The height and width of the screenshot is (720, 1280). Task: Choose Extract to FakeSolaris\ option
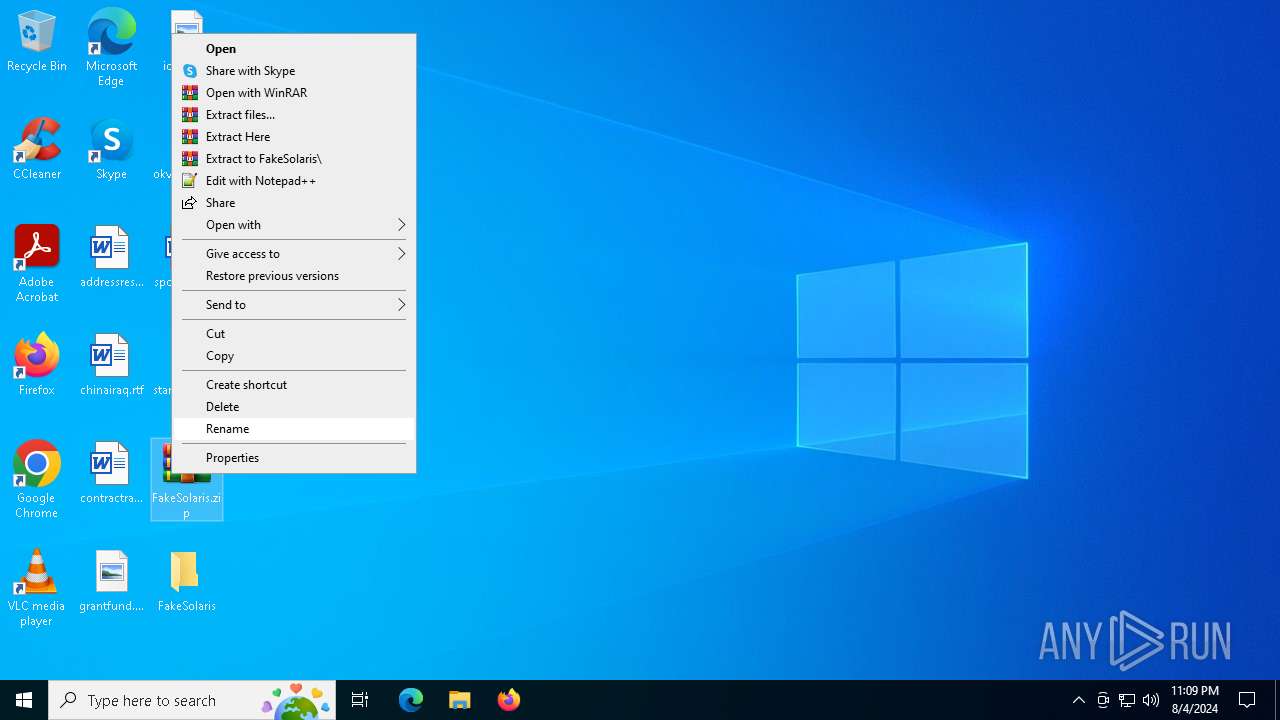(294, 159)
